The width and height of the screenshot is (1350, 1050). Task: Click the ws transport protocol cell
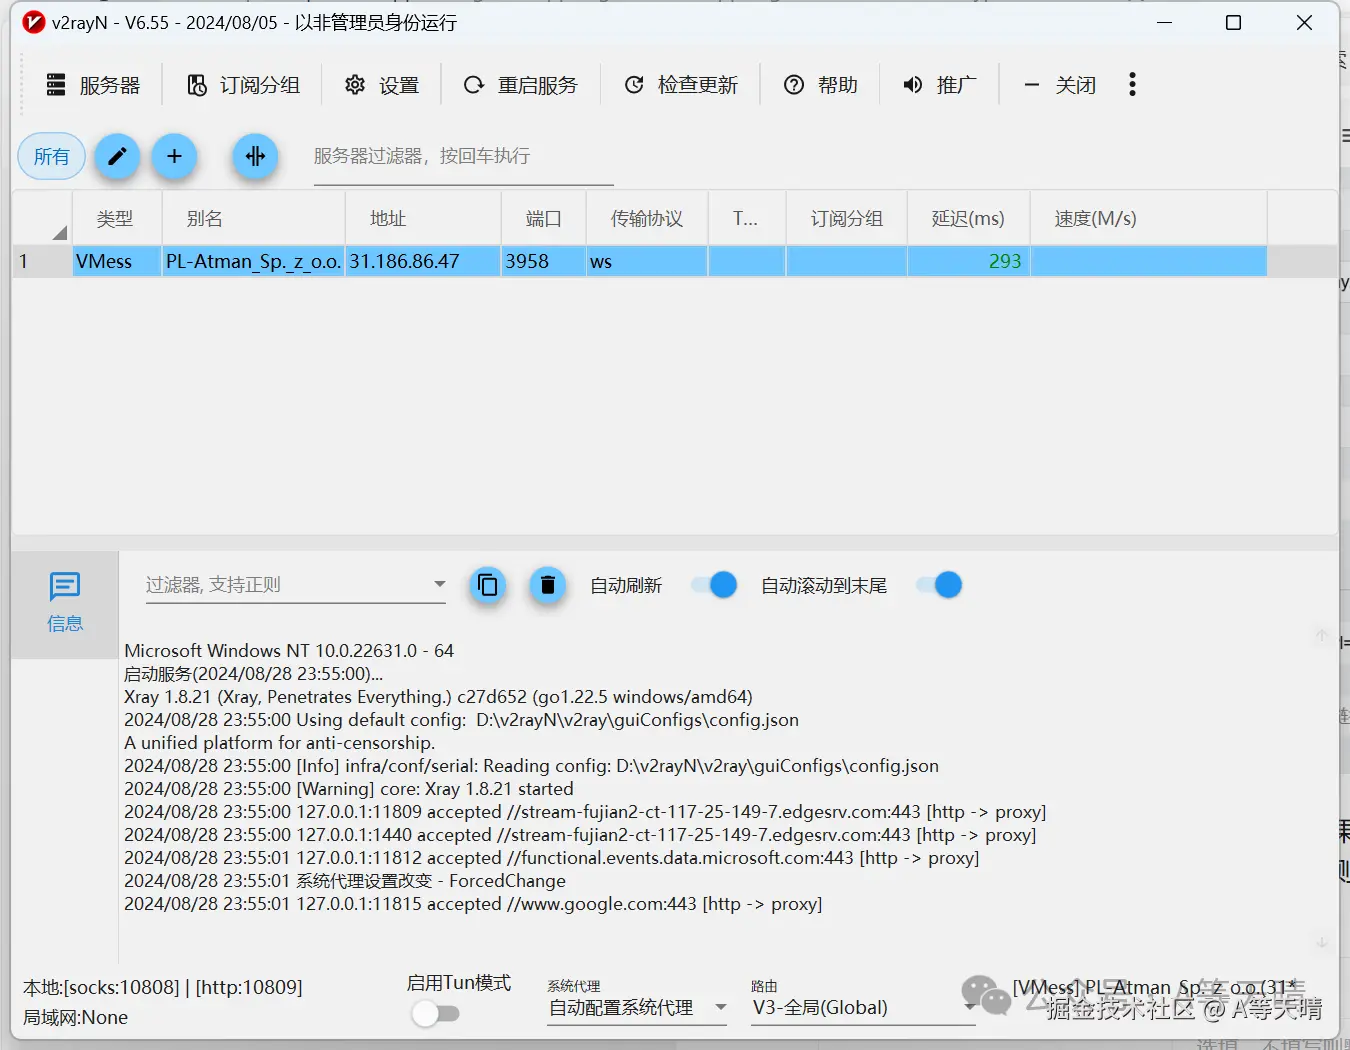tap(647, 261)
